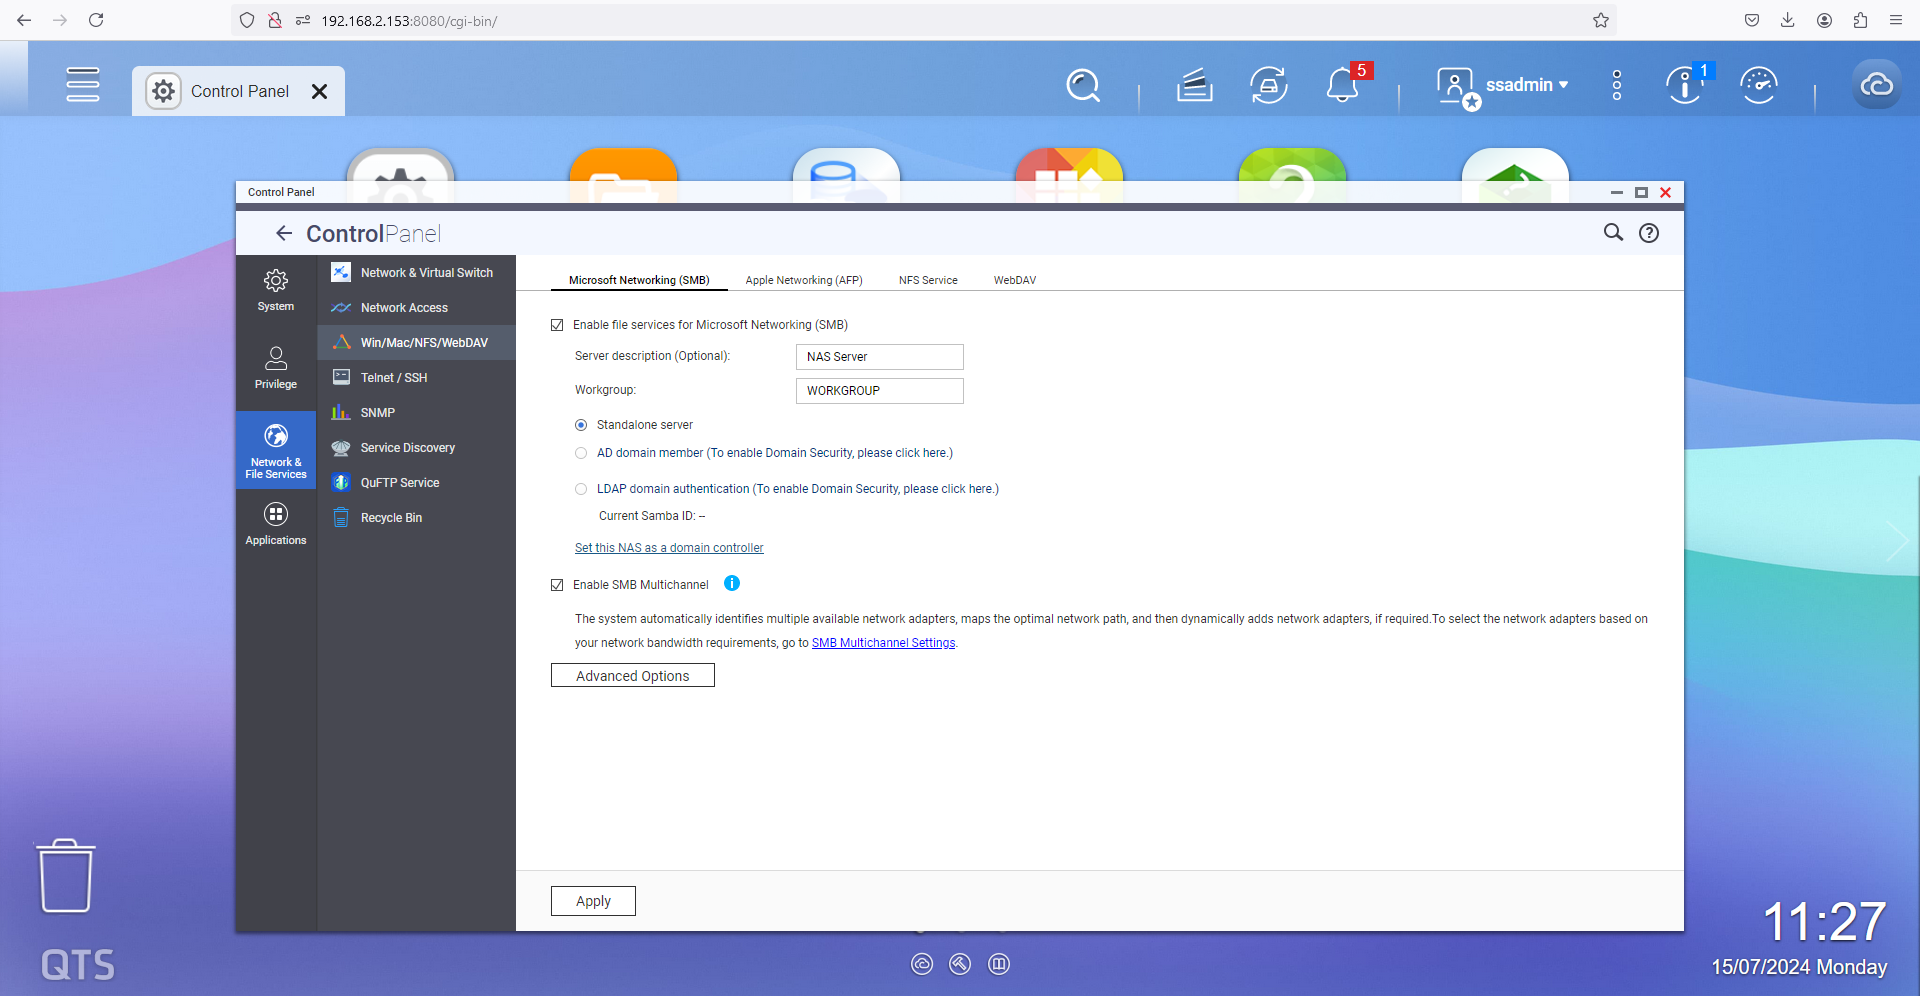Open SNMP settings

[417, 413]
